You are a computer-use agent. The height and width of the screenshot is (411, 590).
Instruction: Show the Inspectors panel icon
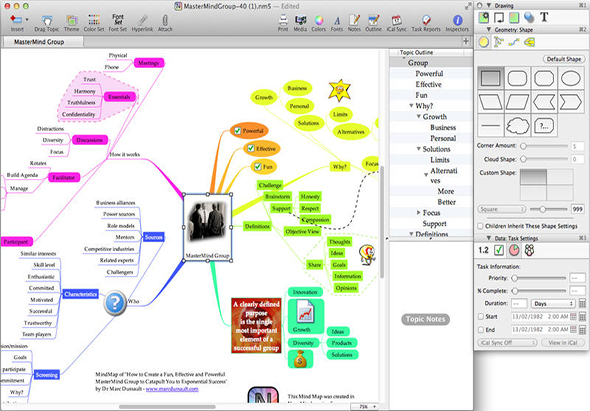coord(457,23)
